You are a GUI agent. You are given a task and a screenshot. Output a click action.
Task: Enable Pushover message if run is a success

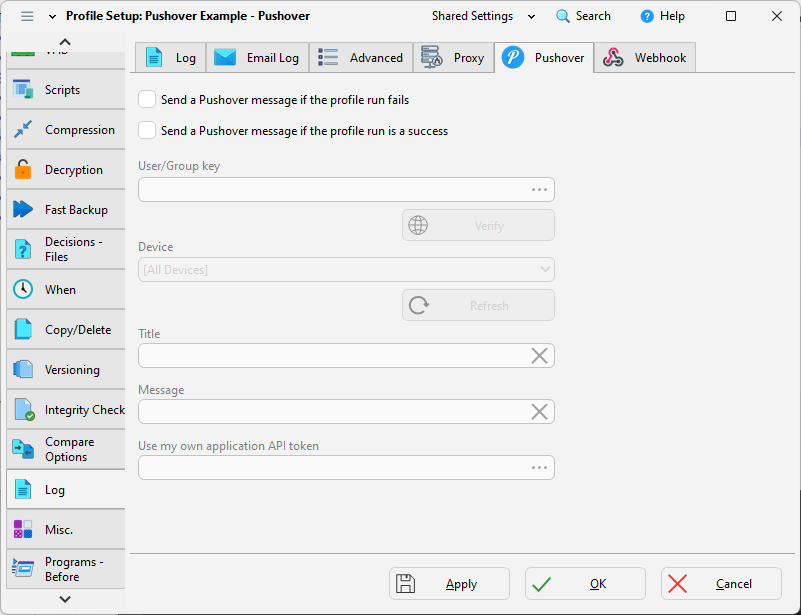(147, 131)
